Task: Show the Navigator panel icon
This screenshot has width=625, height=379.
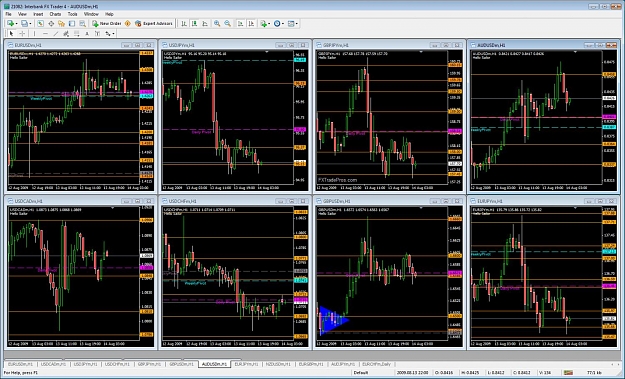Action: click(x=61, y=24)
